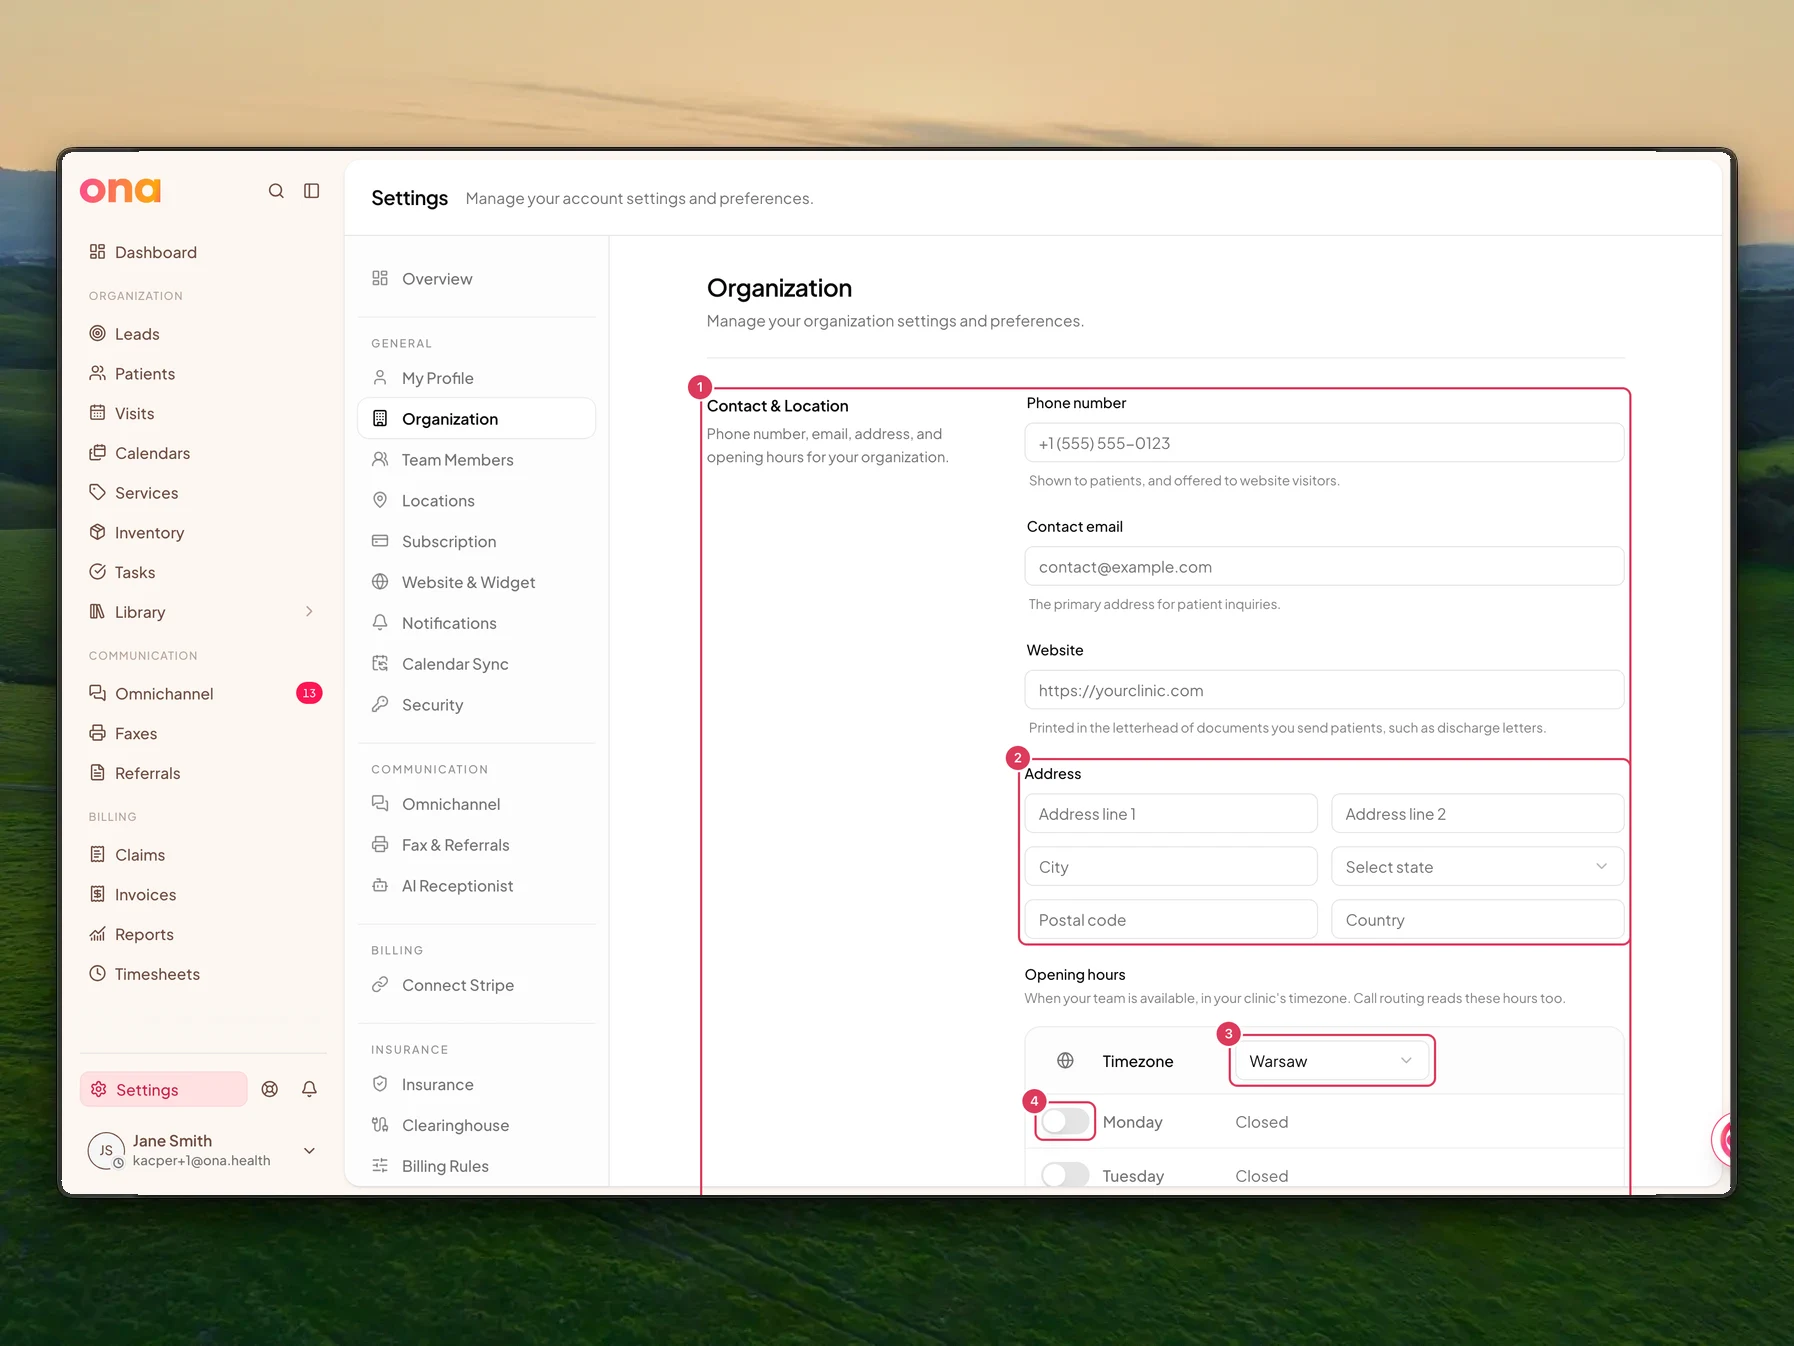Click the Address line 1 field
The width and height of the screenshot is (1794, 1346).
(1171, 814)
